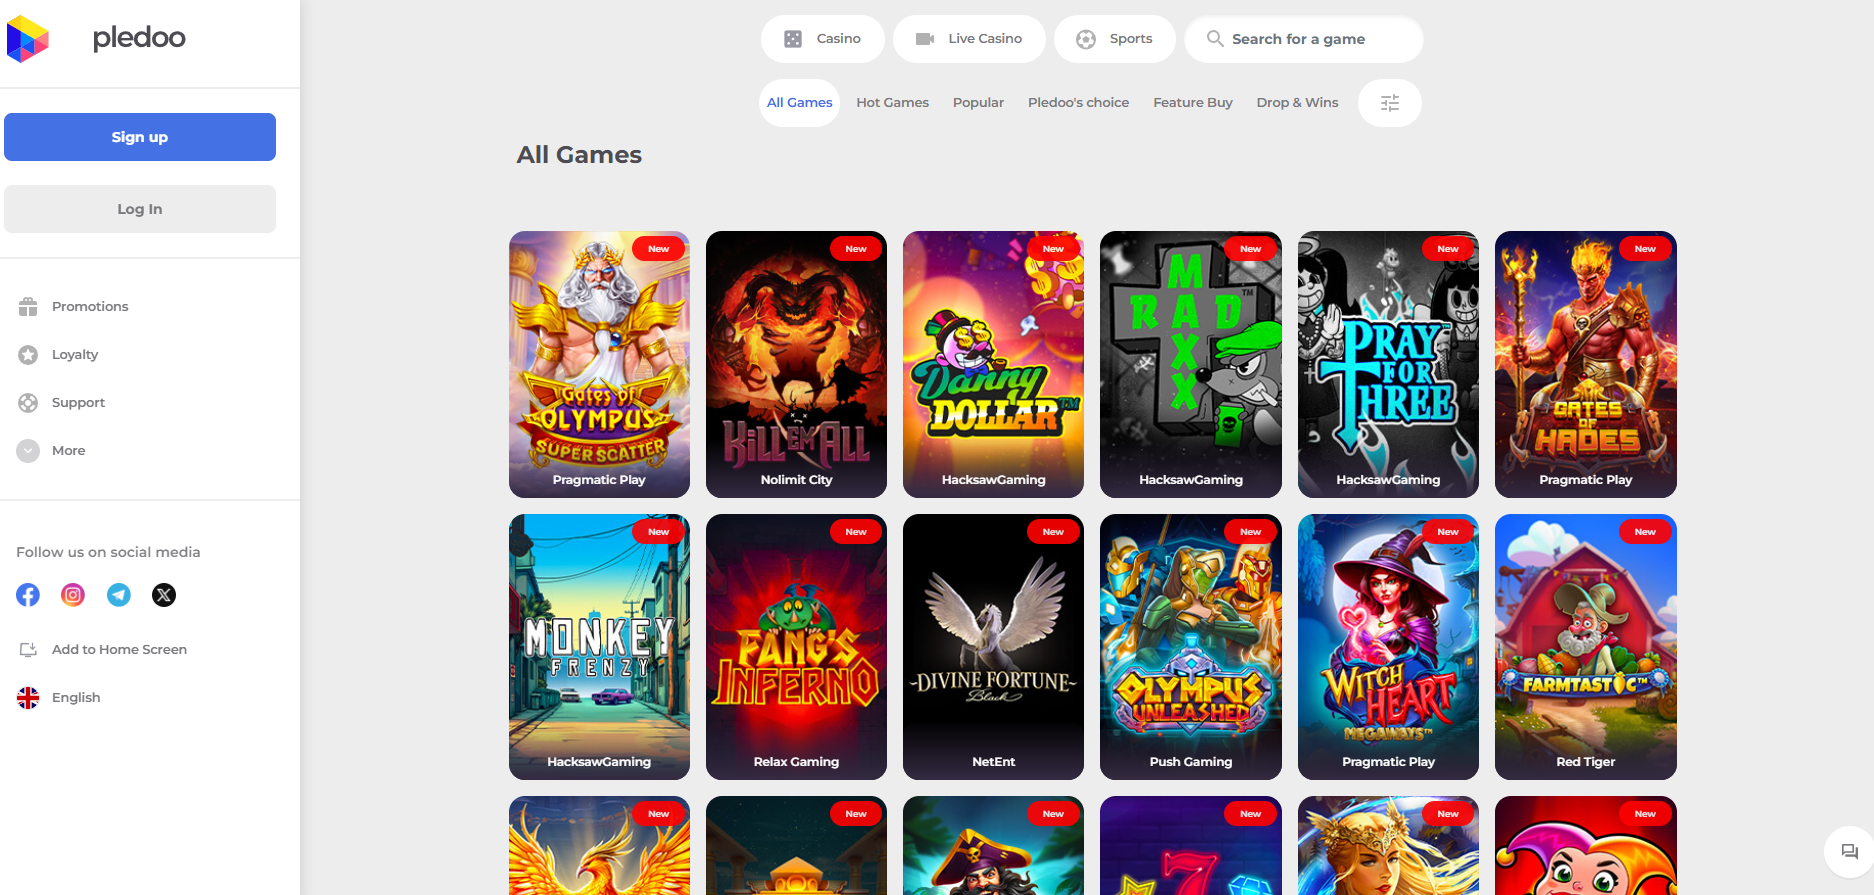Click the Support lifebuoy icon
The width and height of the screenshot is (1874, 895).
[28, 402]
